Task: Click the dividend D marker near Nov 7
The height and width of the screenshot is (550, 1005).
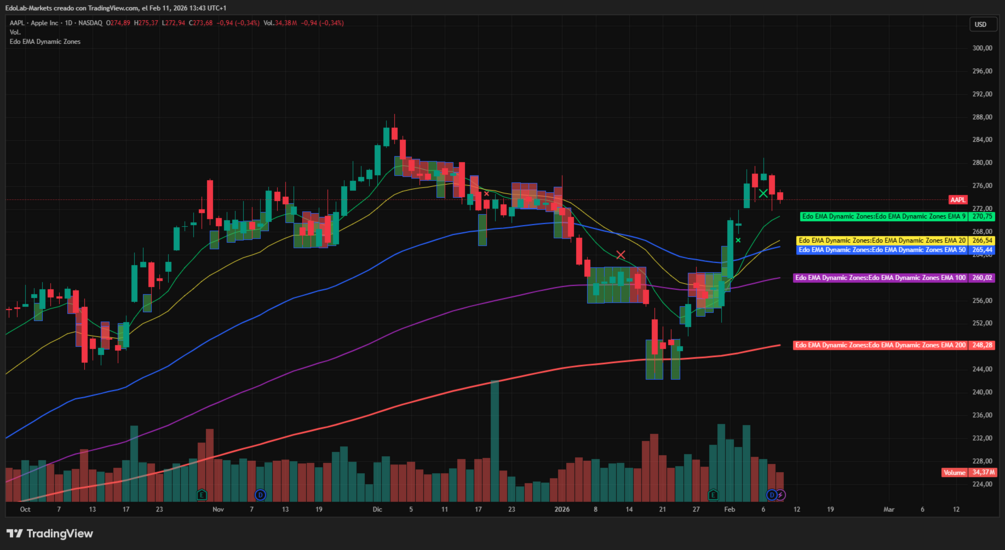Action: [260, 495]
